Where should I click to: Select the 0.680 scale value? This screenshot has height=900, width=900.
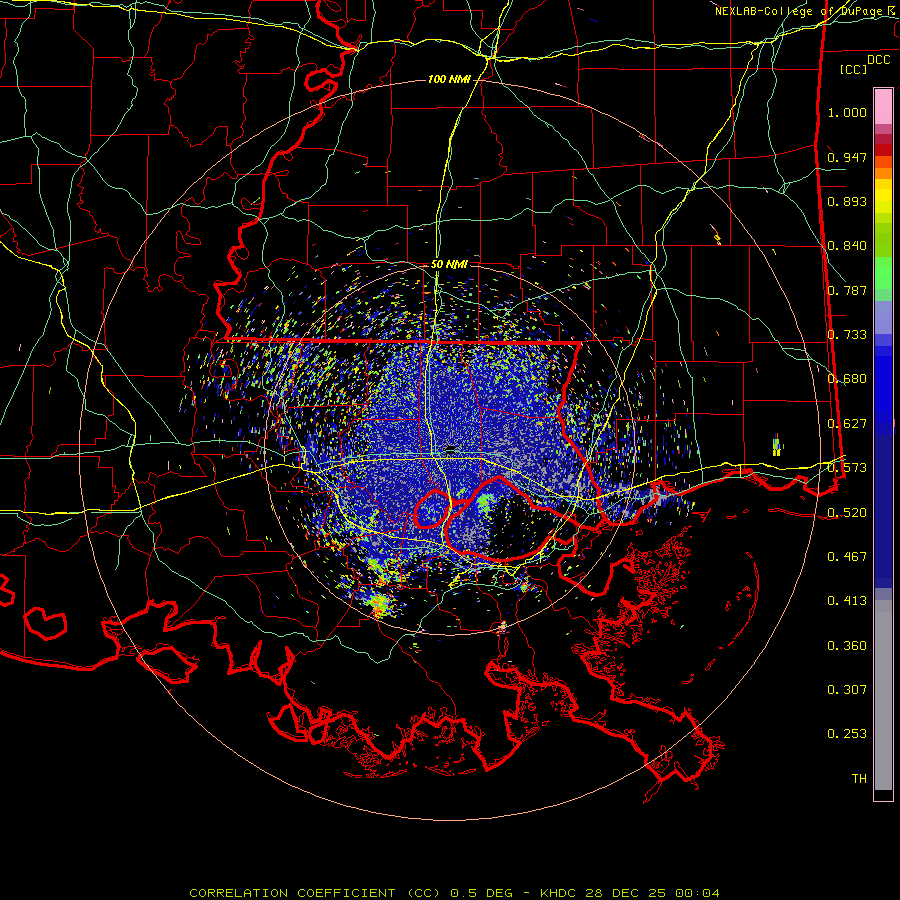click(847, 379)
